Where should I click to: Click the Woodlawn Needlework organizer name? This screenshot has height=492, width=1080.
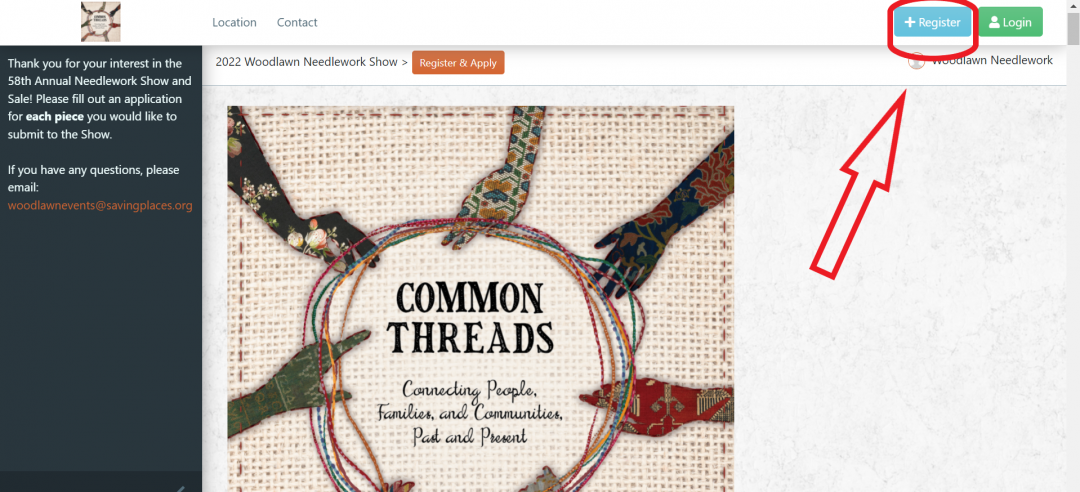tap(993, 61)
